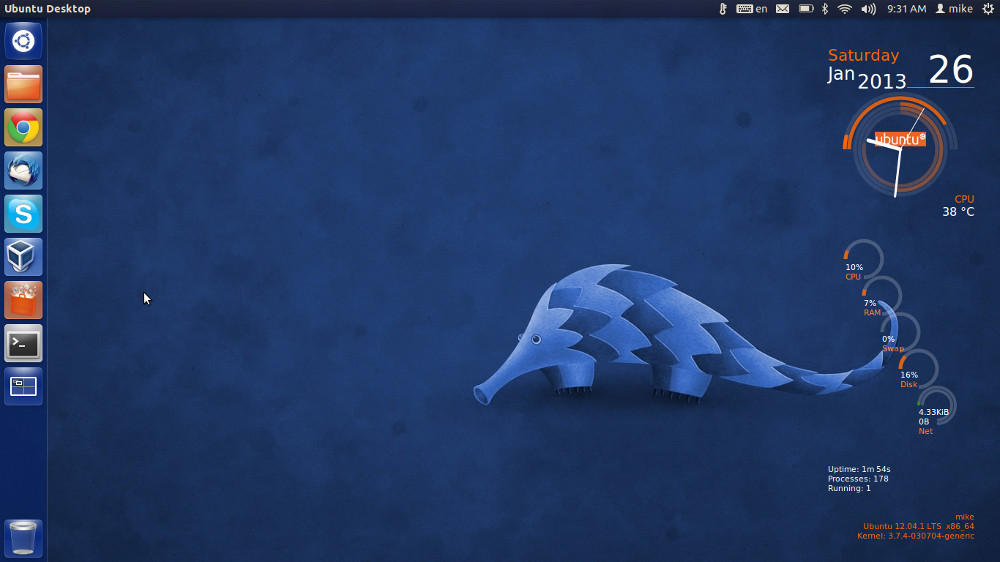This screenshot has height=562, width=1000.
Task: Open the sound volume indicator
Action: pyautogui.click(x=868, y=9)
